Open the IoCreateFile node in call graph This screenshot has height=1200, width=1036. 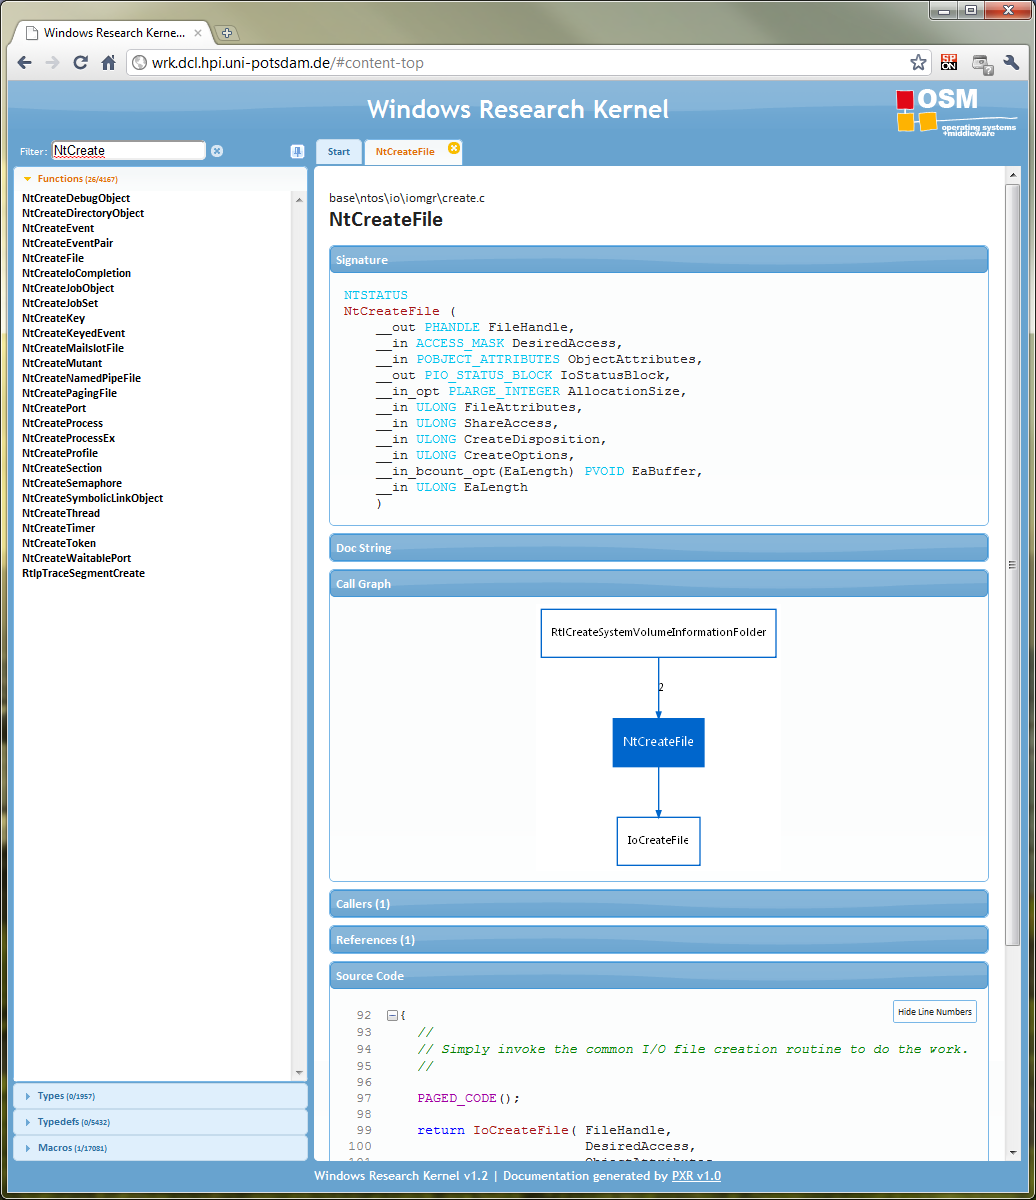click(x=658, y=841)
